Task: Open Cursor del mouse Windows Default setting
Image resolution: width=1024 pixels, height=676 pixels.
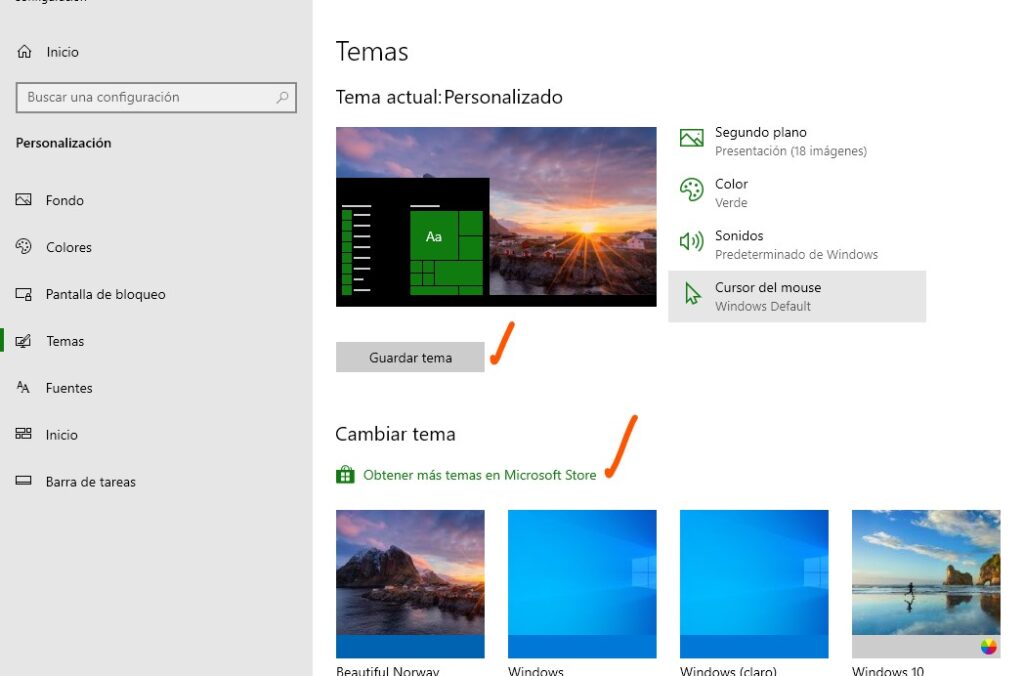Action: click(797, 297)
